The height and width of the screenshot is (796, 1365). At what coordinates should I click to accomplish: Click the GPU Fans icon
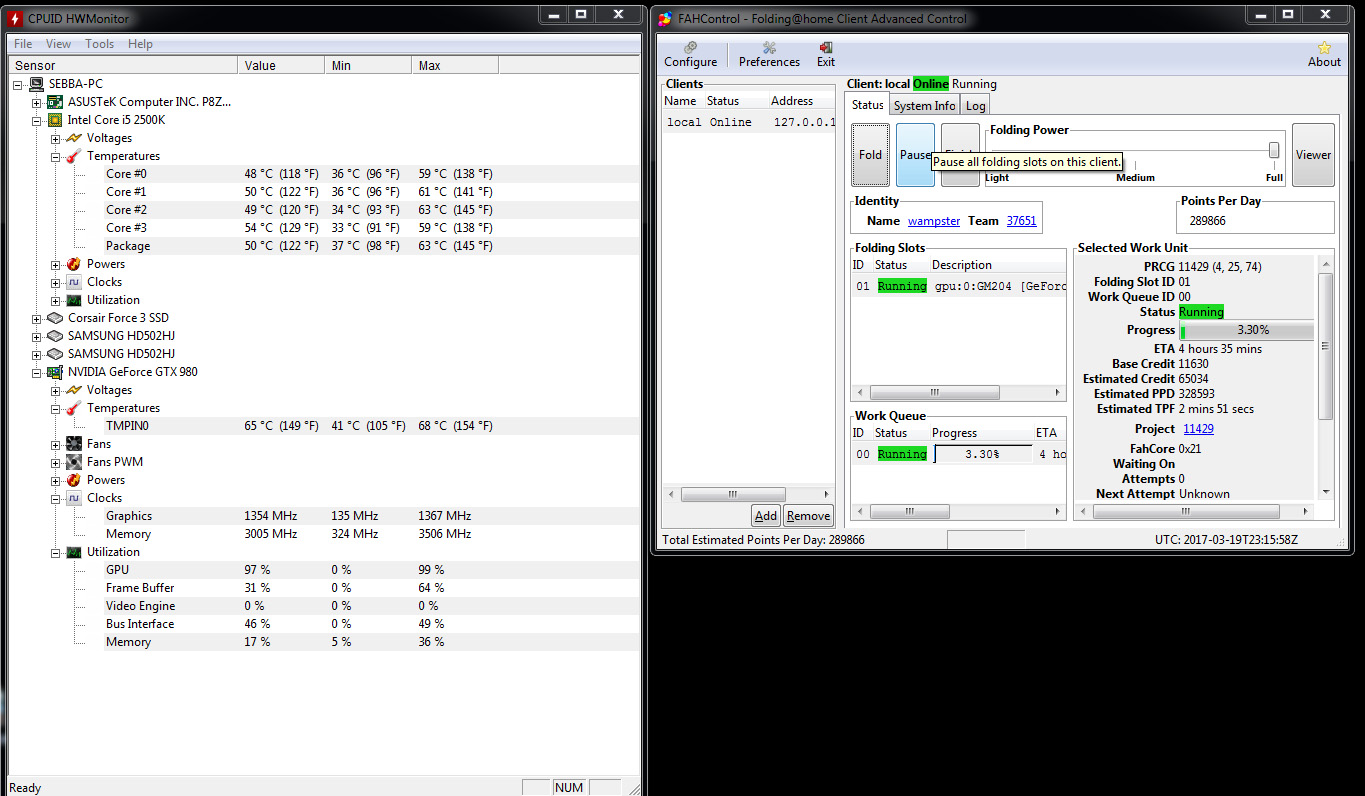coord(74,444)
